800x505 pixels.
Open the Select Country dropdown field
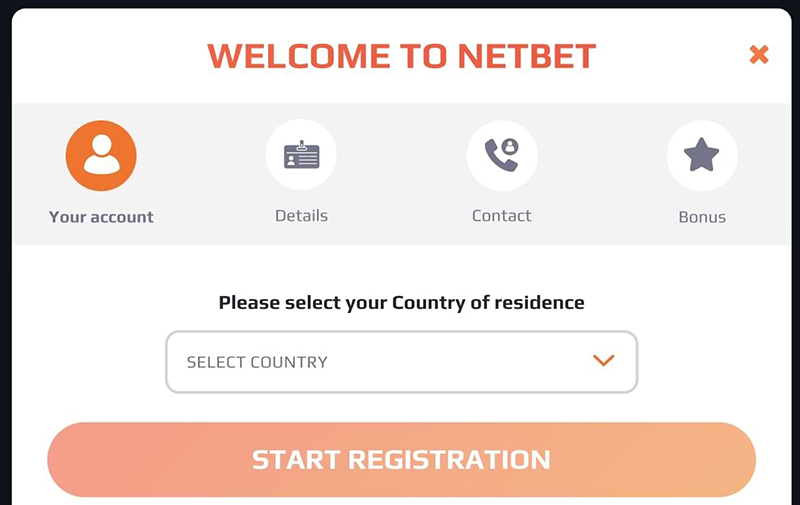click(402, 362)
